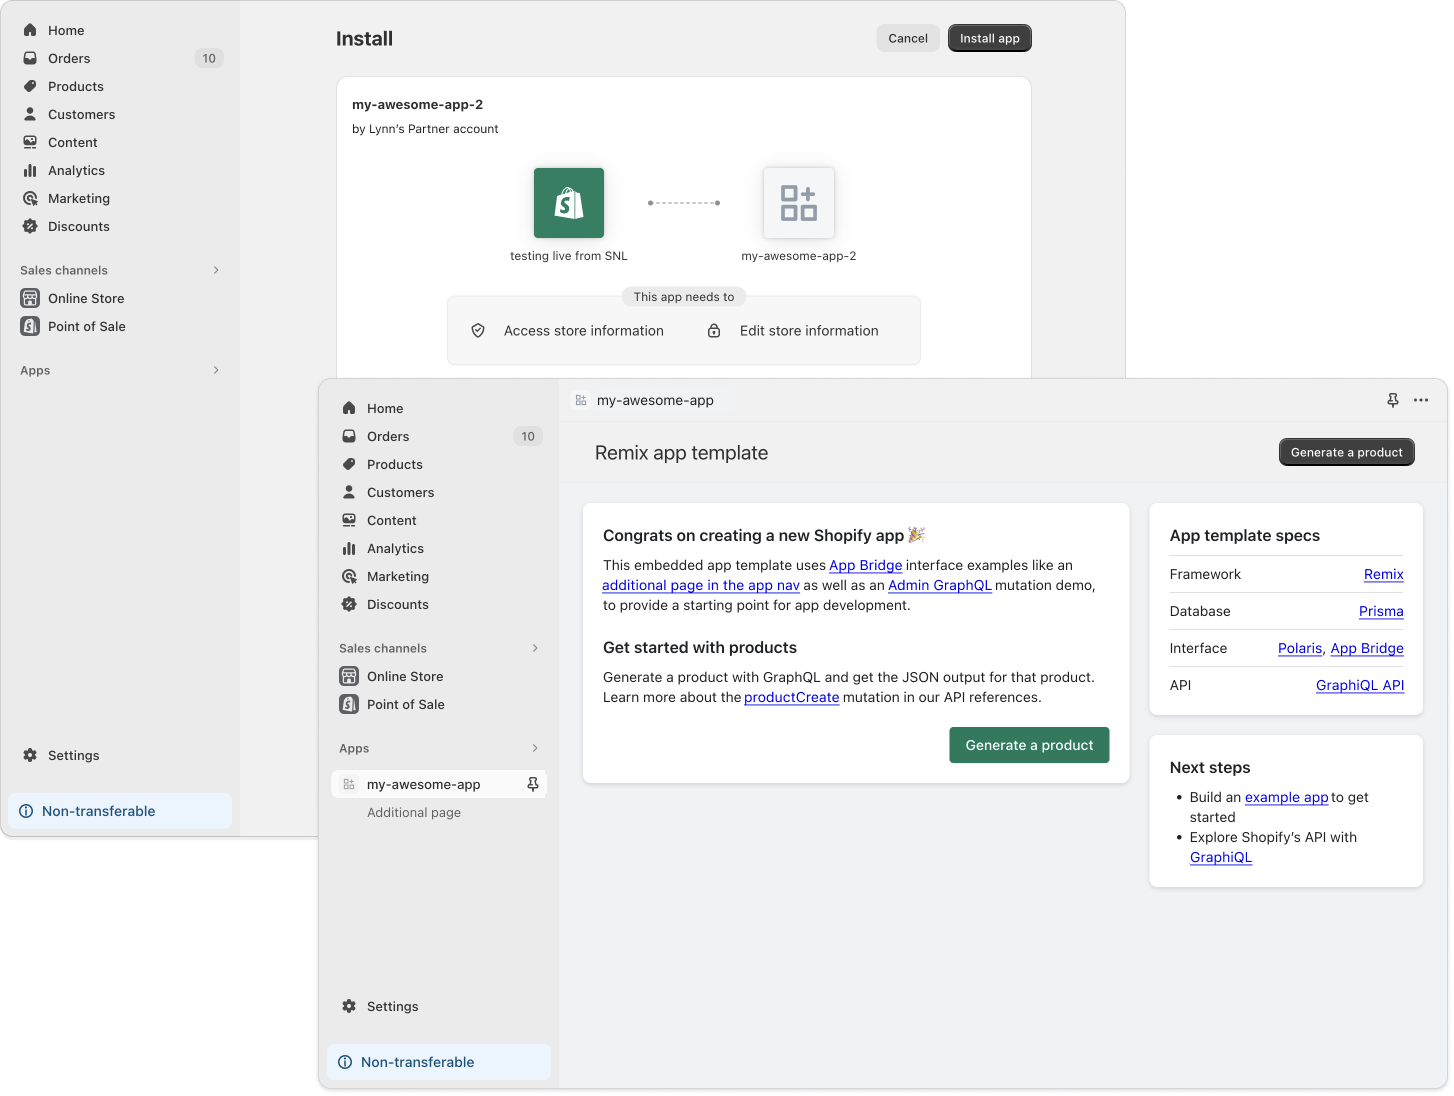Click the Settings gear in front sidebar

pyautogui.click(x=349, y=1006)
